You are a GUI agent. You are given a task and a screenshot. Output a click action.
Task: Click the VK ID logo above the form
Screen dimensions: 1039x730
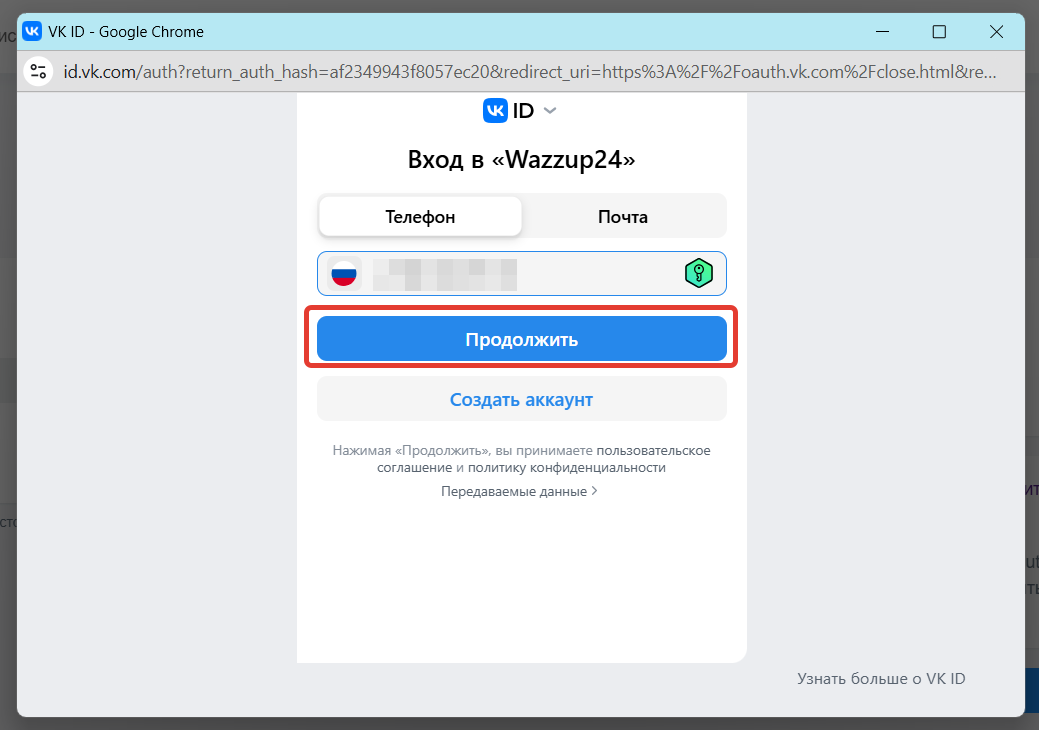(x=508, y=111)
